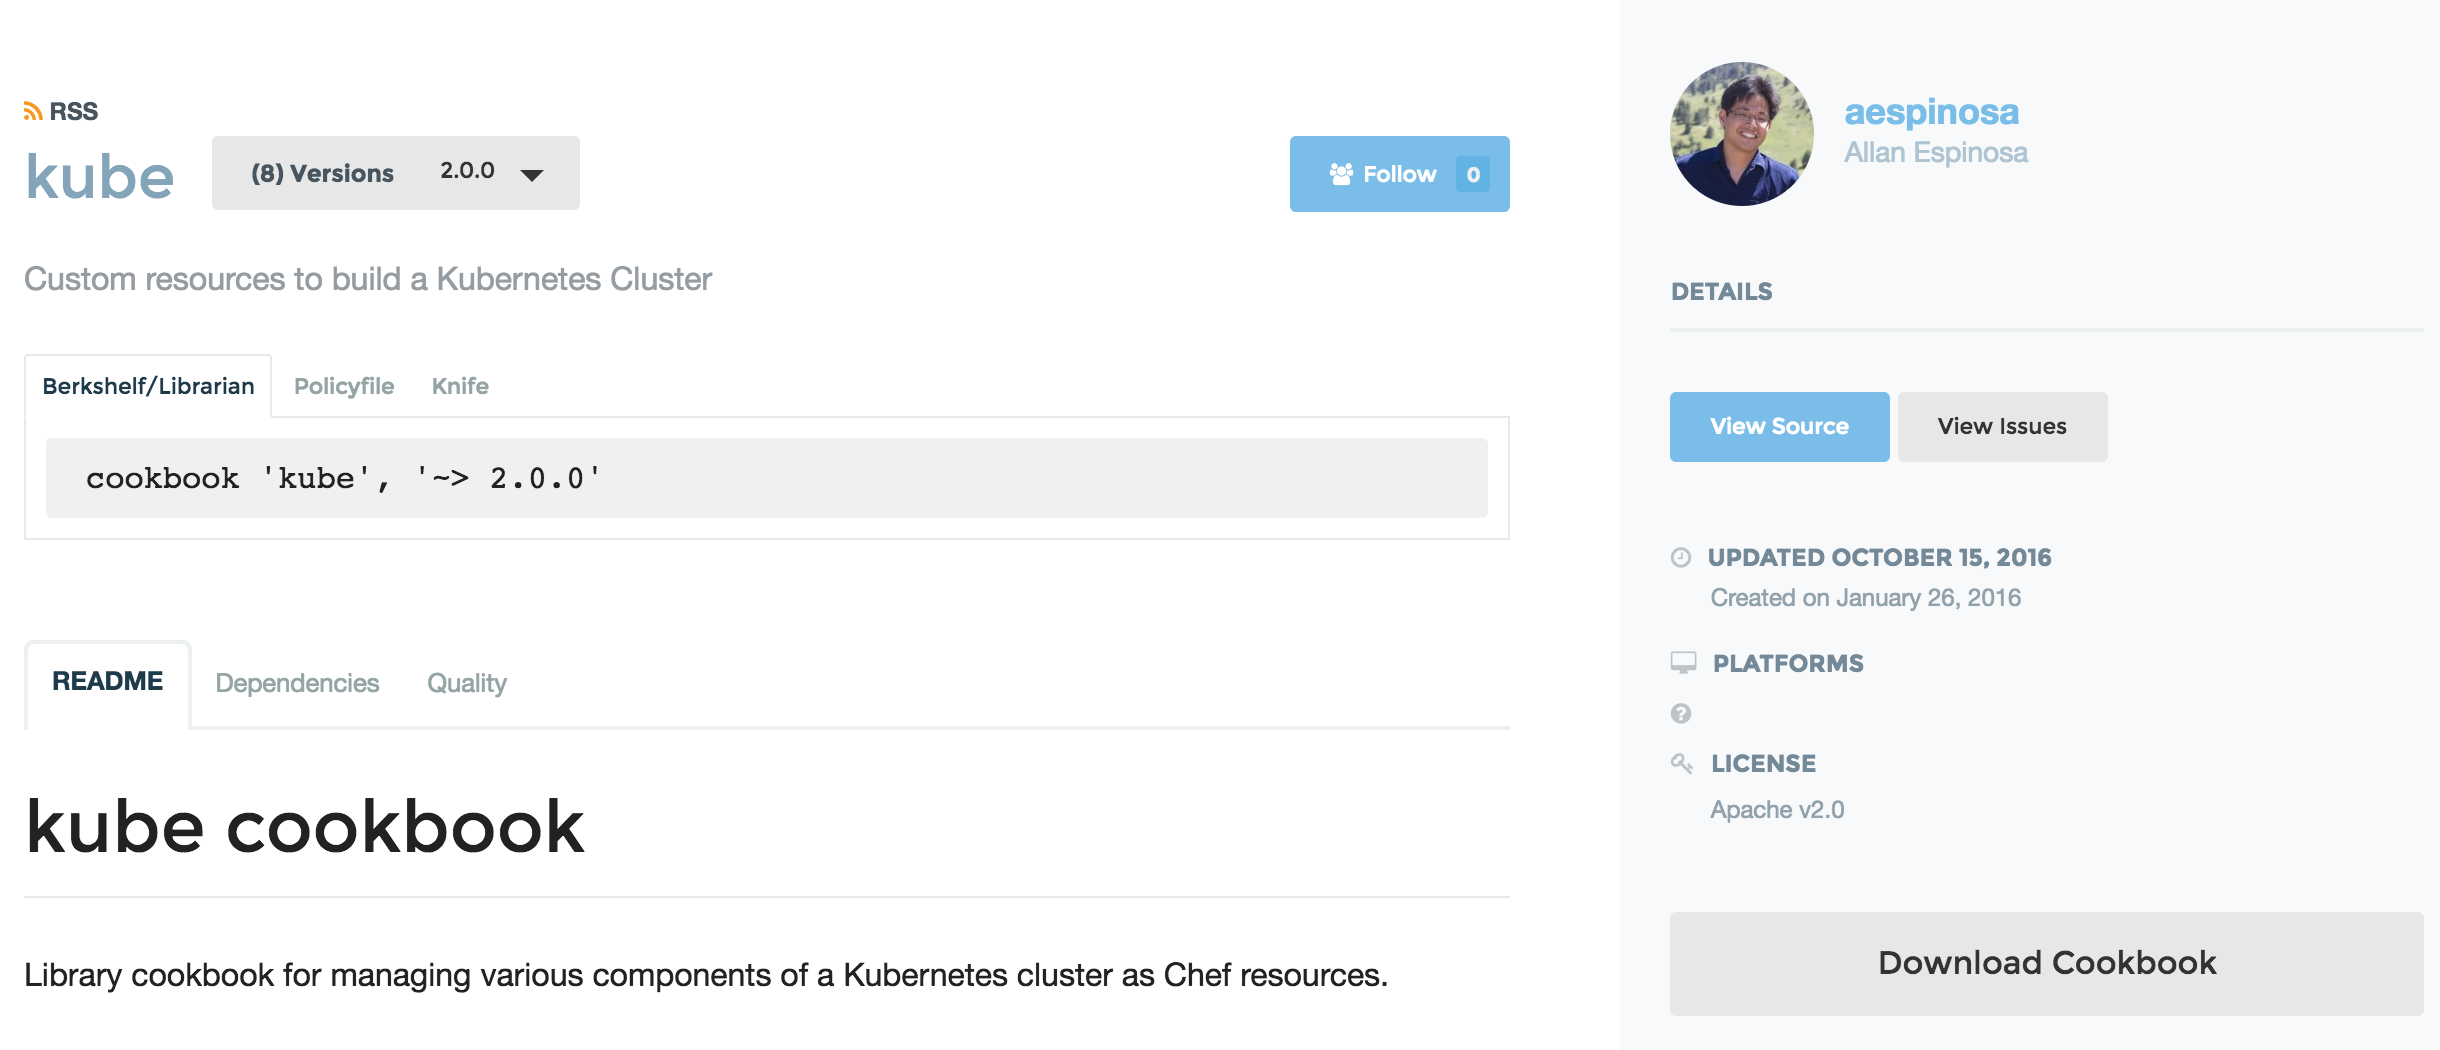Expand versions list with the caret arrow
Viewport: 2440px width, 1050px height.
pos(532,175)
